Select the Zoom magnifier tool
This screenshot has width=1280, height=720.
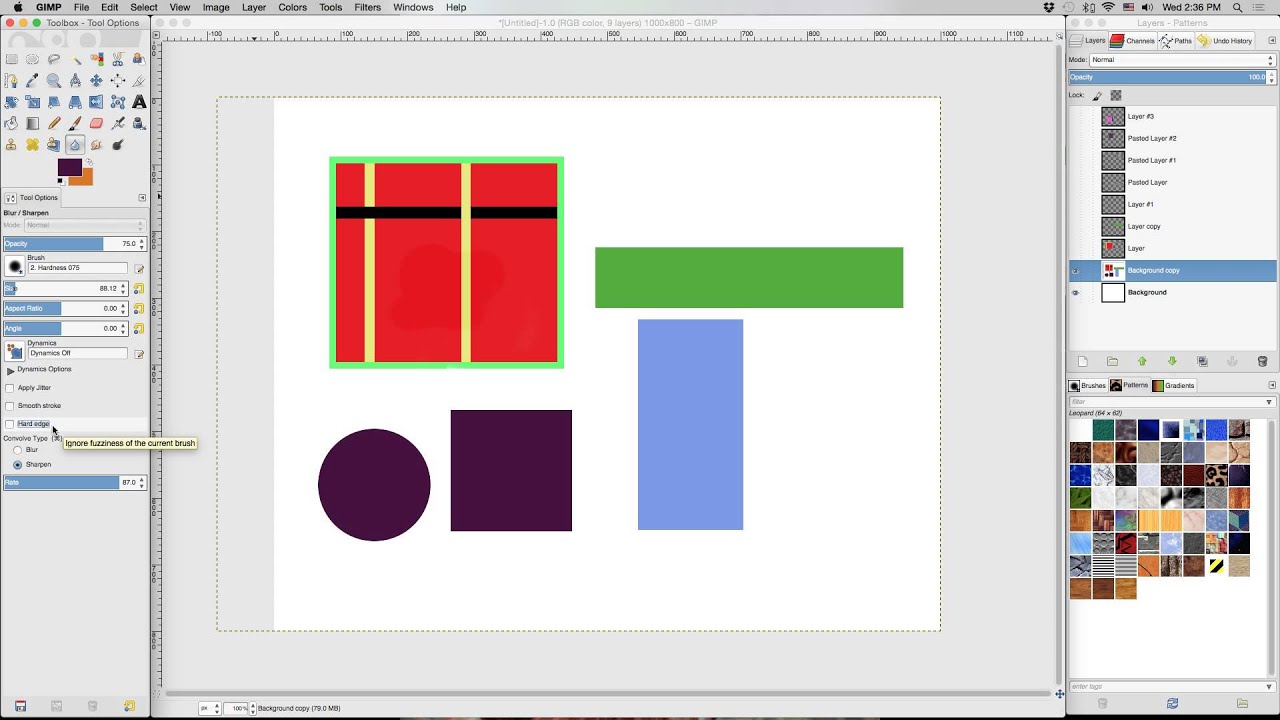tap(54, 80)
